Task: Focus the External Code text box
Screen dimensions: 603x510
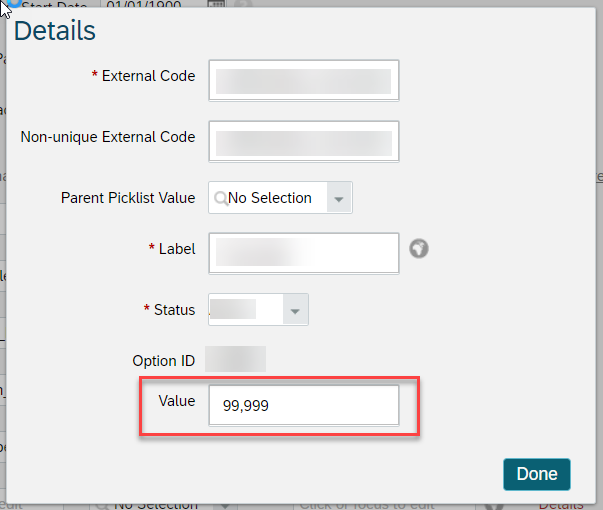Action: coord(304,80)
